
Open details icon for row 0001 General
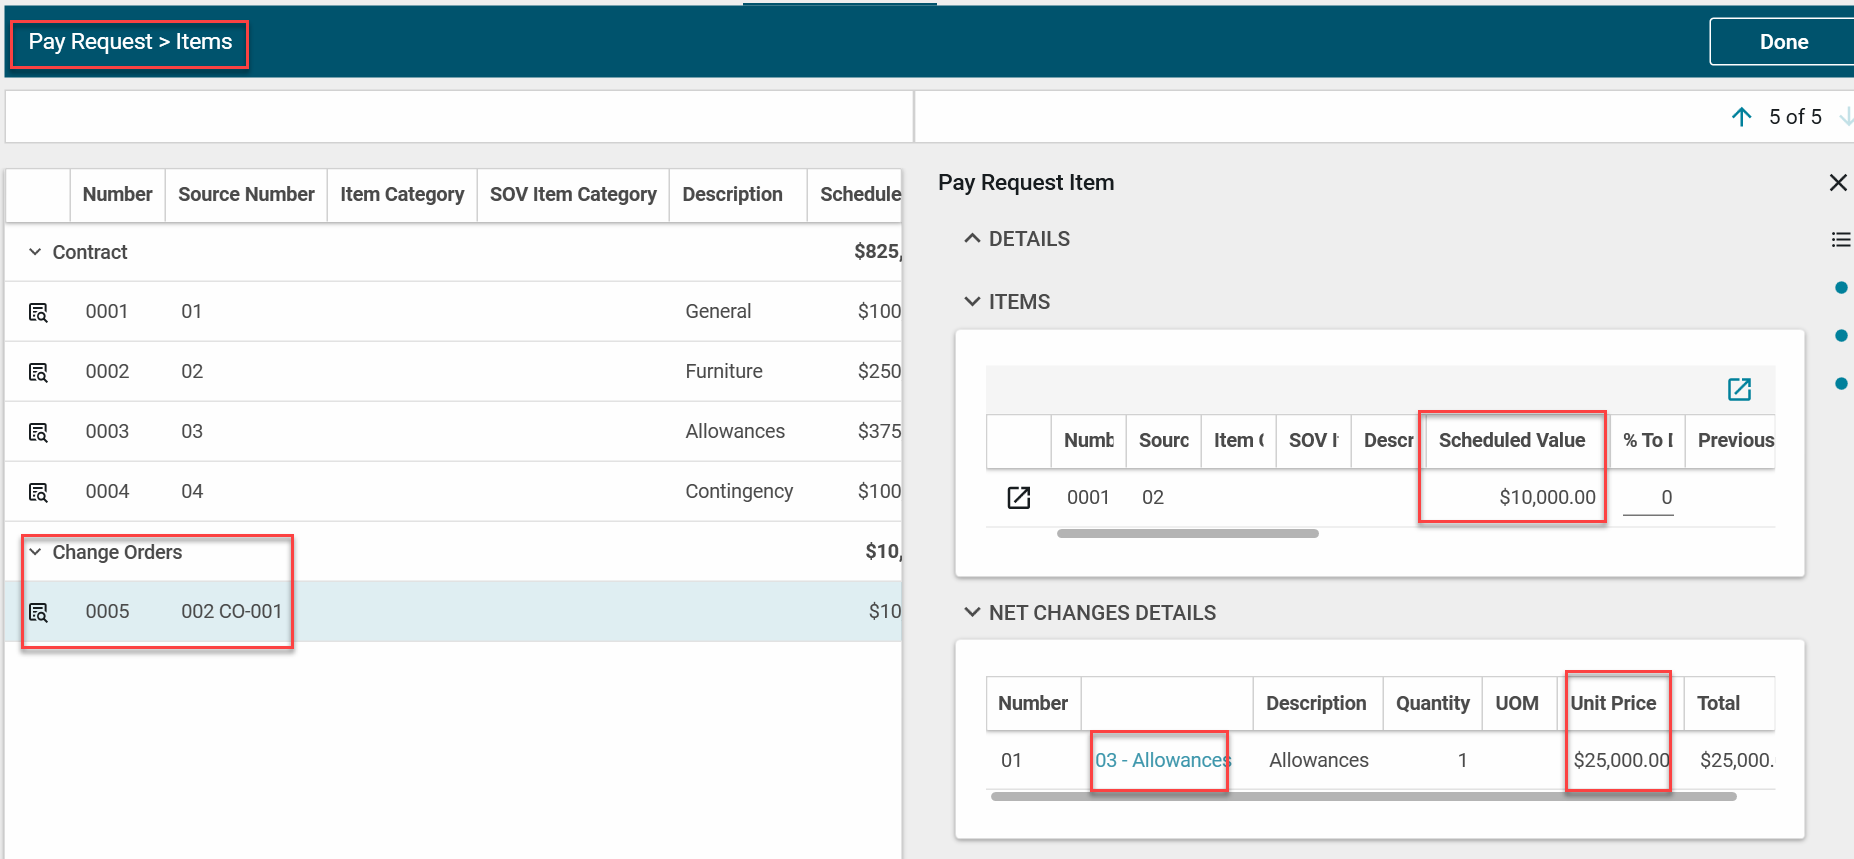tap(38, 312)
